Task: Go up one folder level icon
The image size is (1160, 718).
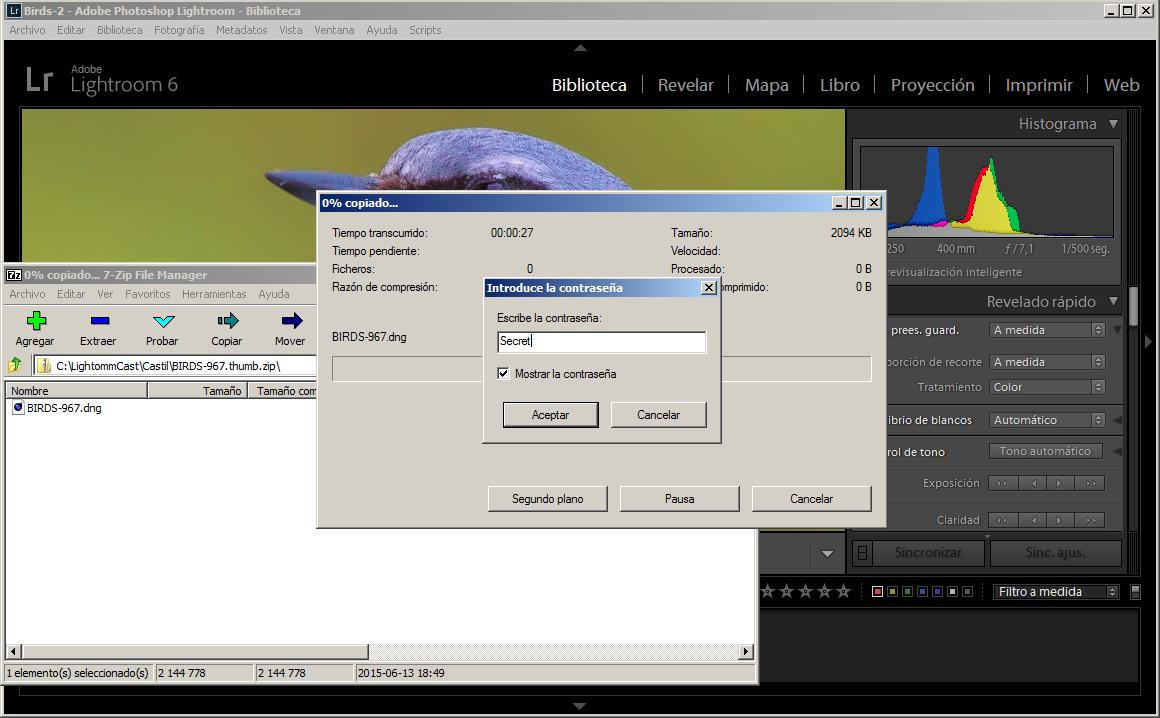Action: tap(16, 366)
